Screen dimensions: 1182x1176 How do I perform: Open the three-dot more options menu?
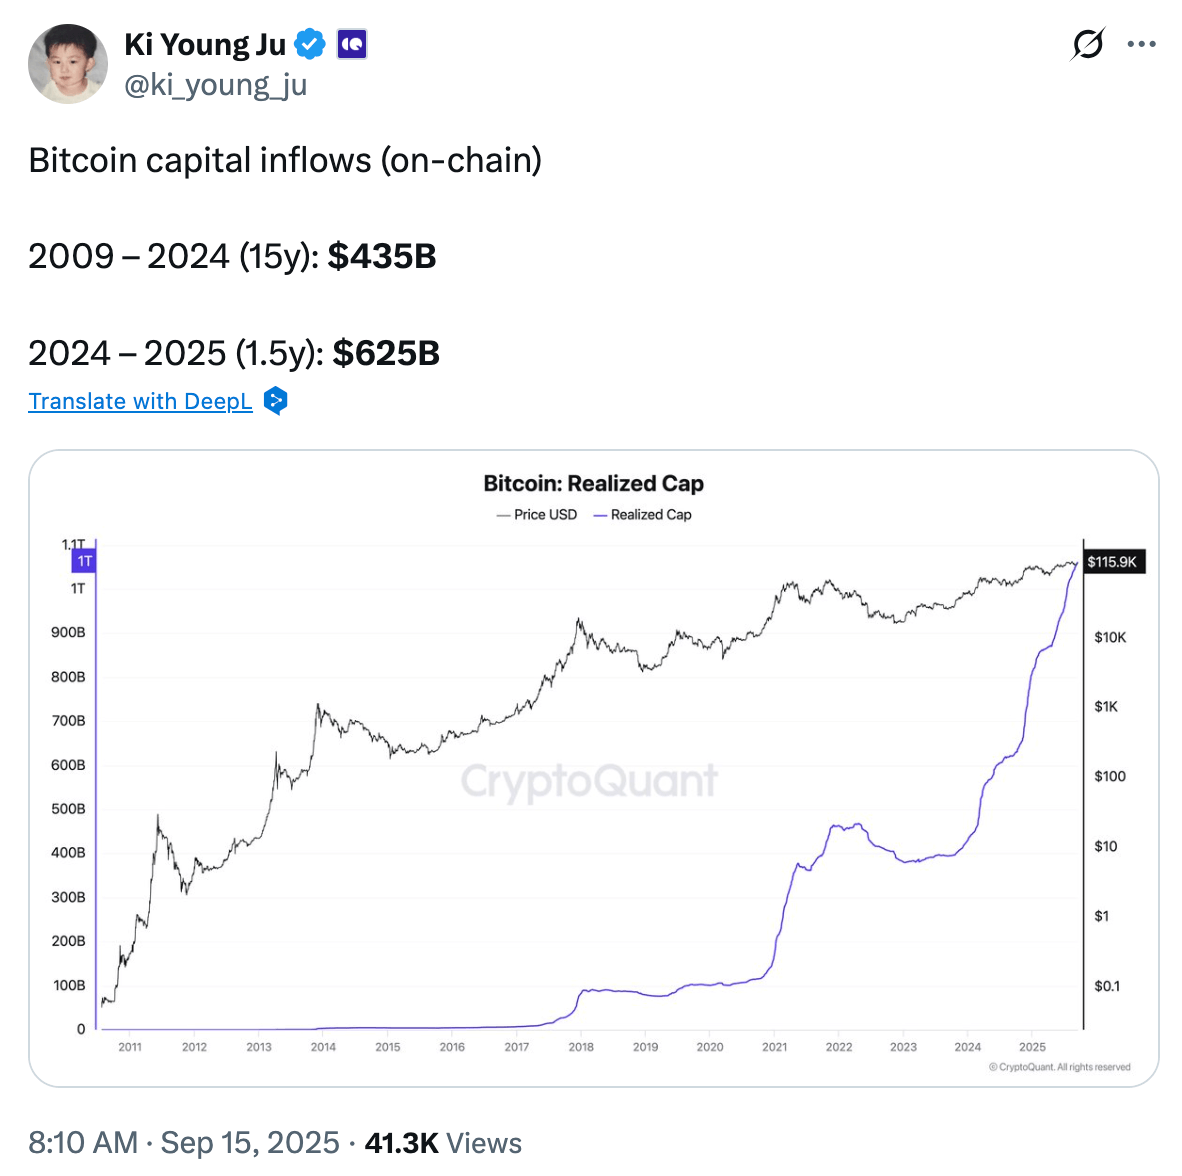click(1141, 44)
